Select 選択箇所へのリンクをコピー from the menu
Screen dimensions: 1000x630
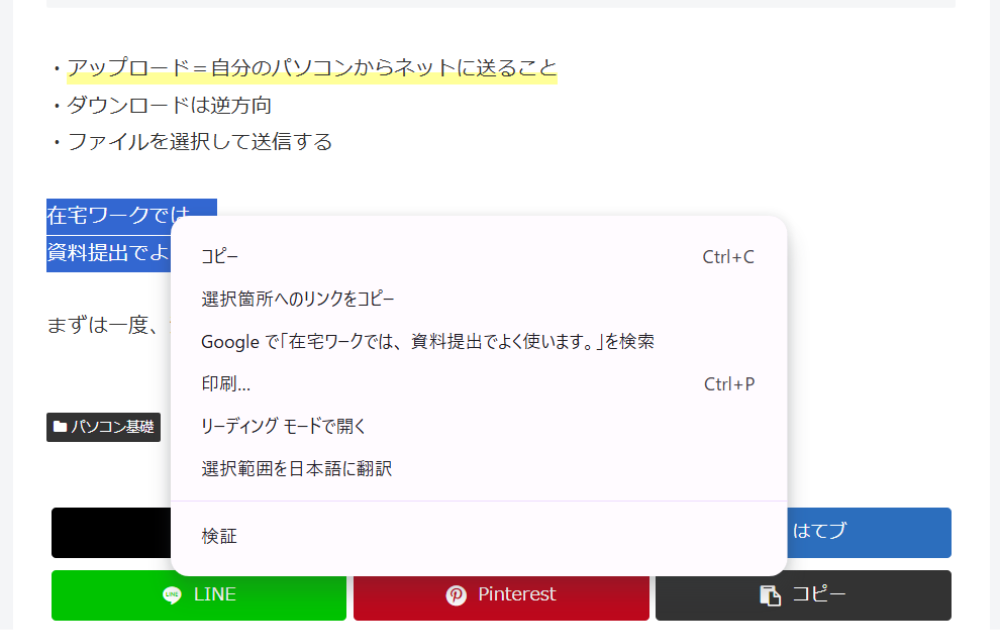(298, 299)
